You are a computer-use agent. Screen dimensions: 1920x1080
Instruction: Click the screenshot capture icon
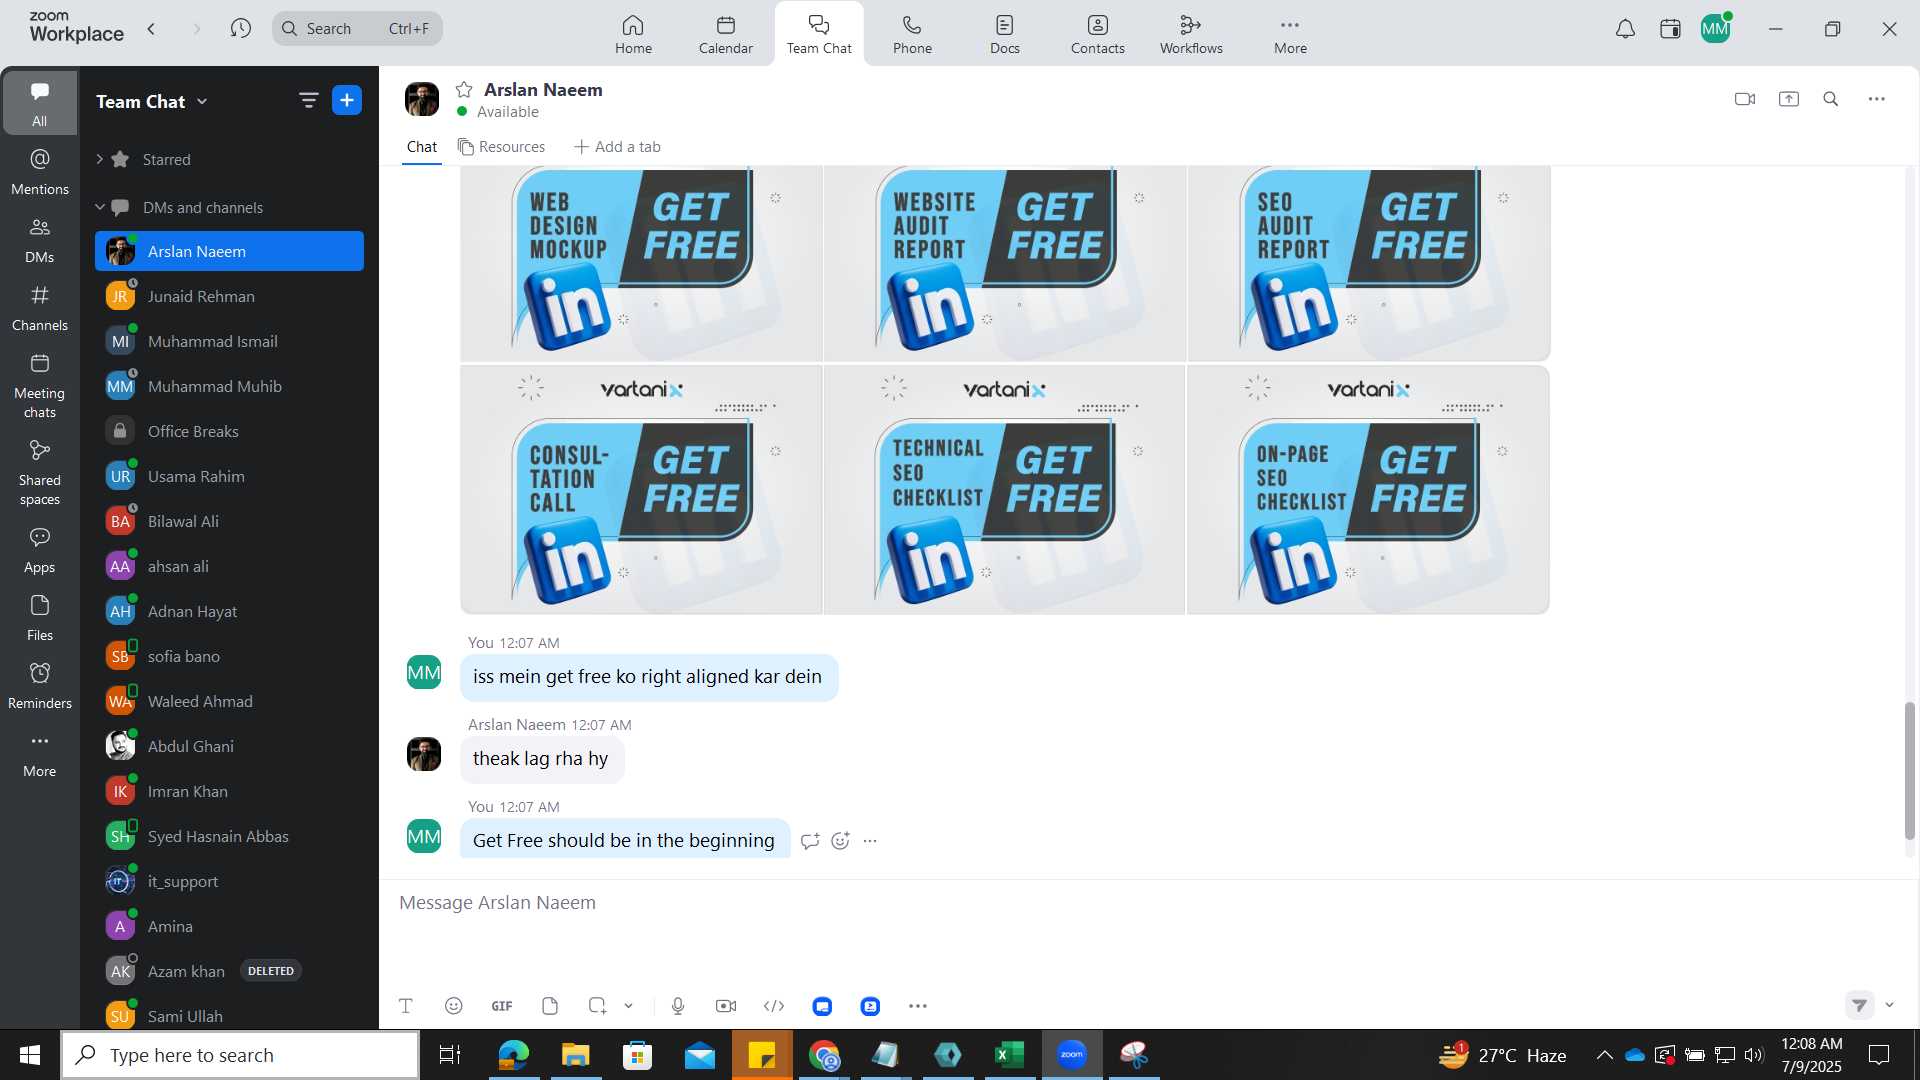[x=598, y=1006]
